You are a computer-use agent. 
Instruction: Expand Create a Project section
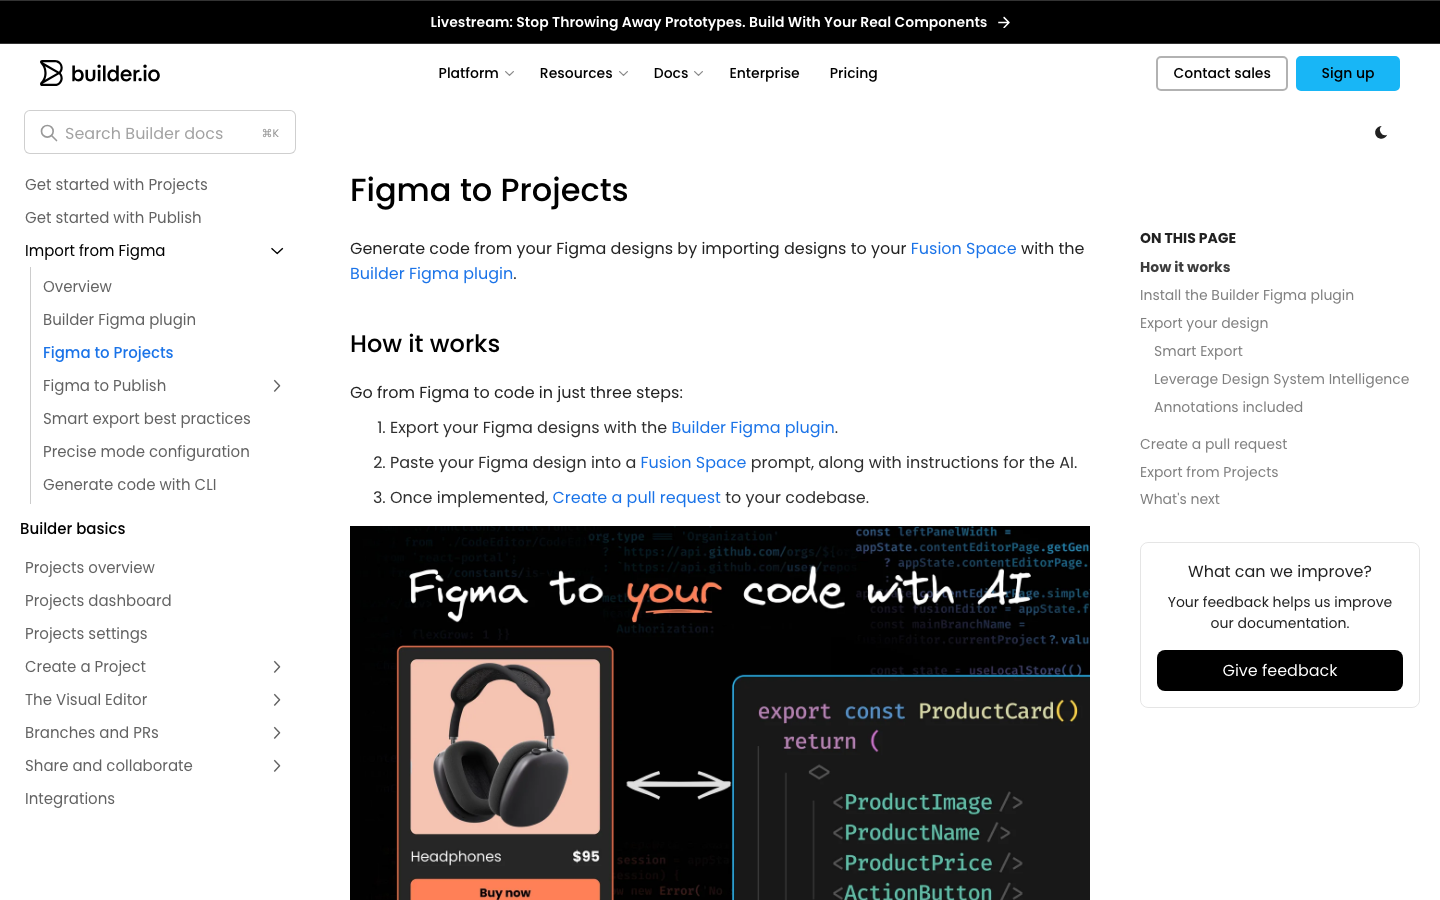[x=277, y=667]
